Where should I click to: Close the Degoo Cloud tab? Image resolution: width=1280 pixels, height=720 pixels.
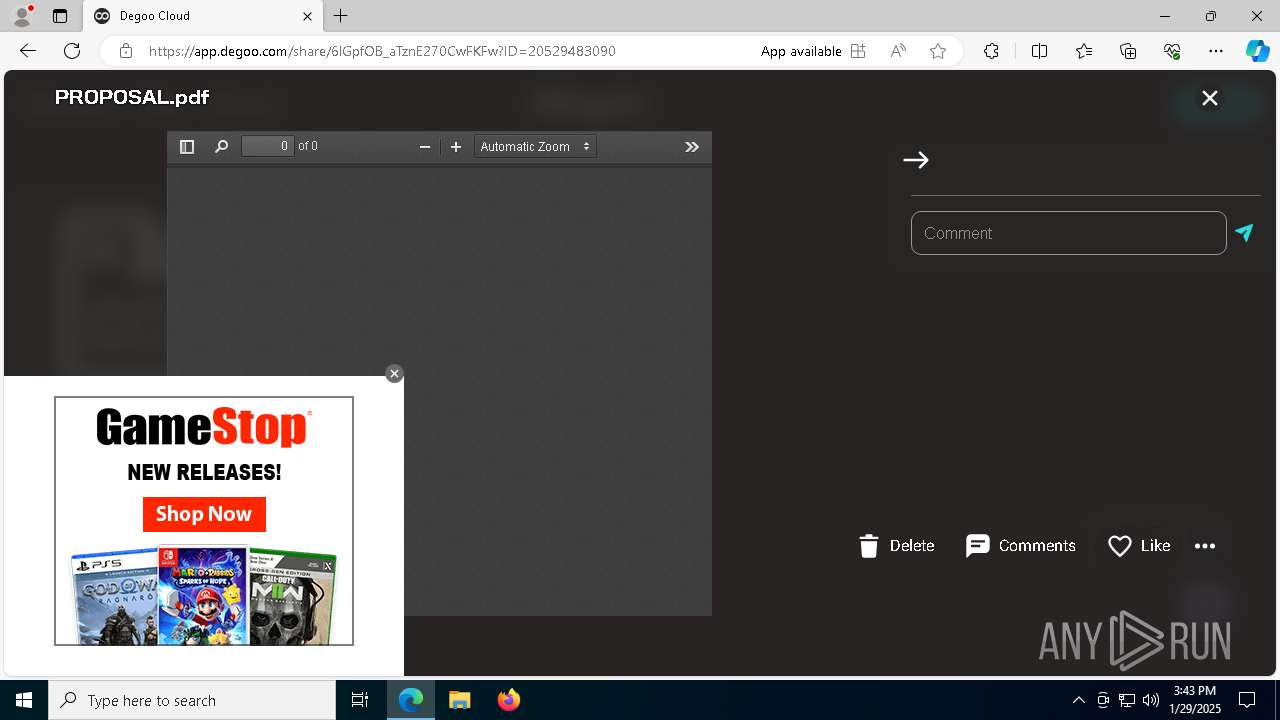[307, 16]
